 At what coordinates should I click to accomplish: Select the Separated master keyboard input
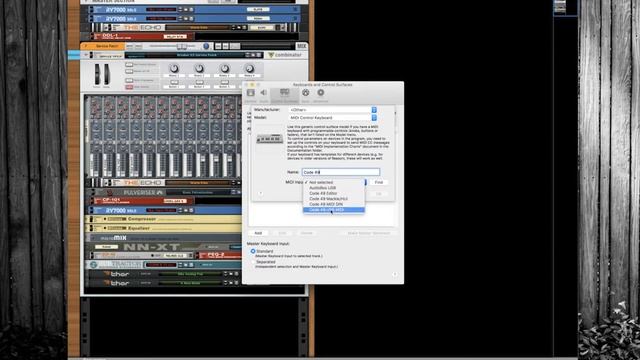(x=253, y=262)
